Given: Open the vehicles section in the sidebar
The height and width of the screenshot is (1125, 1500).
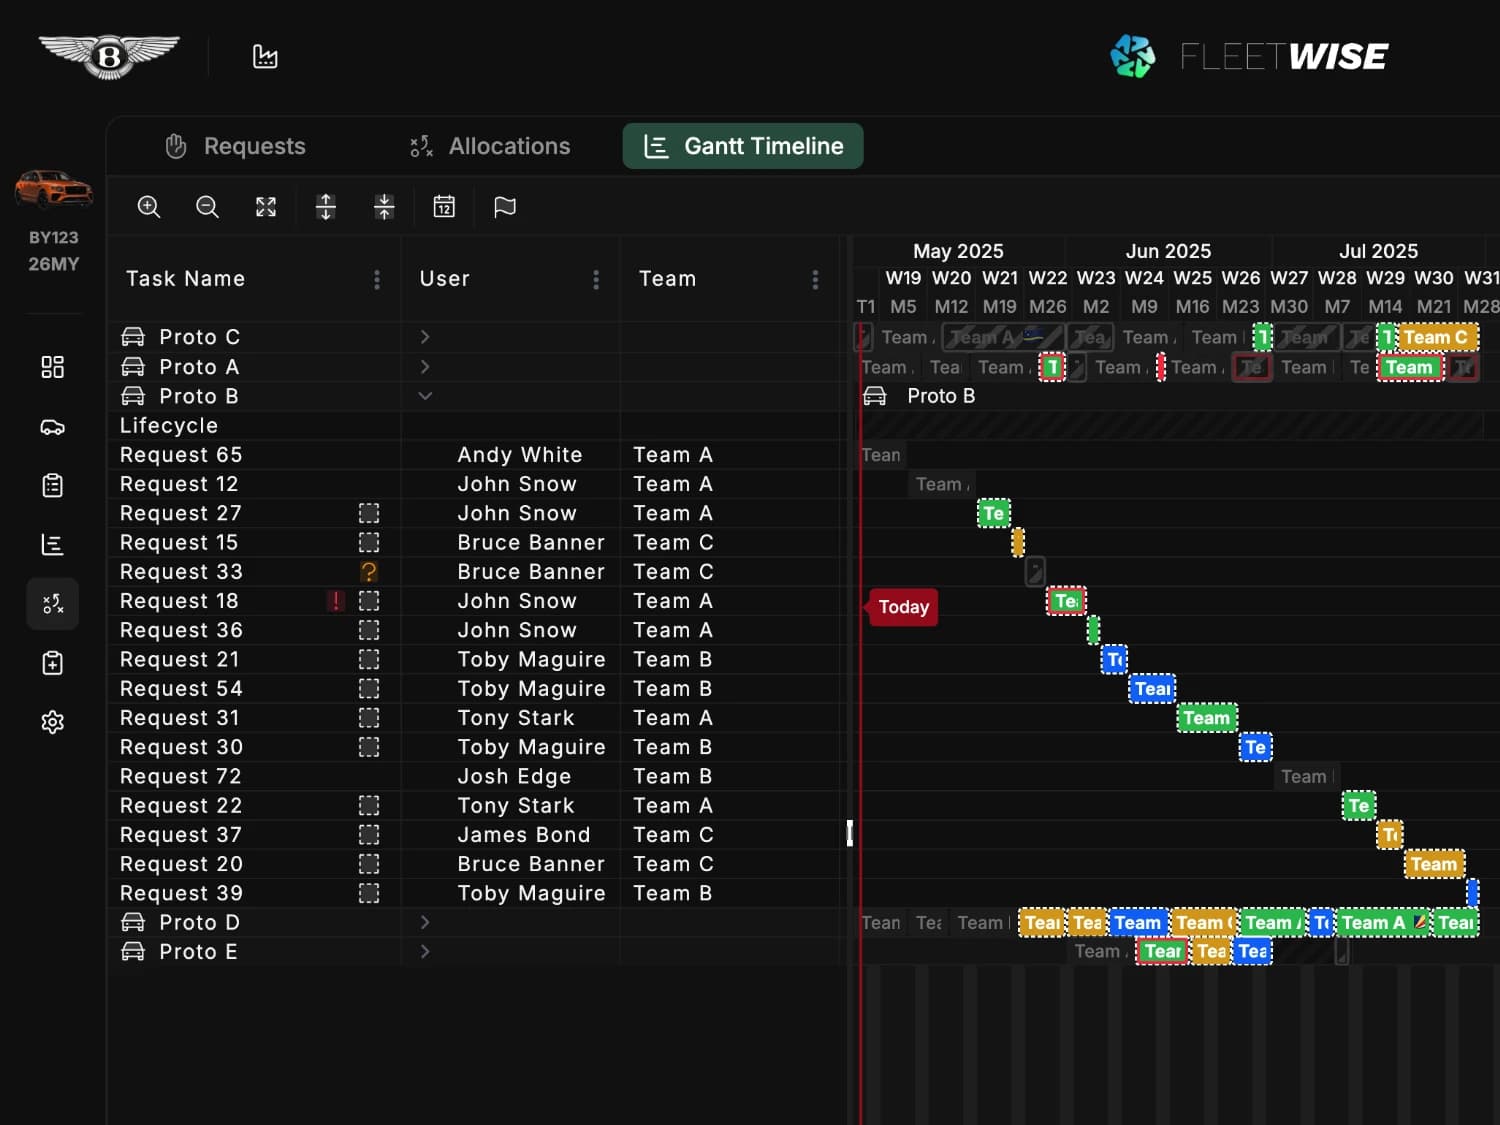Looking at the screenshot, I should coord(52,426).
